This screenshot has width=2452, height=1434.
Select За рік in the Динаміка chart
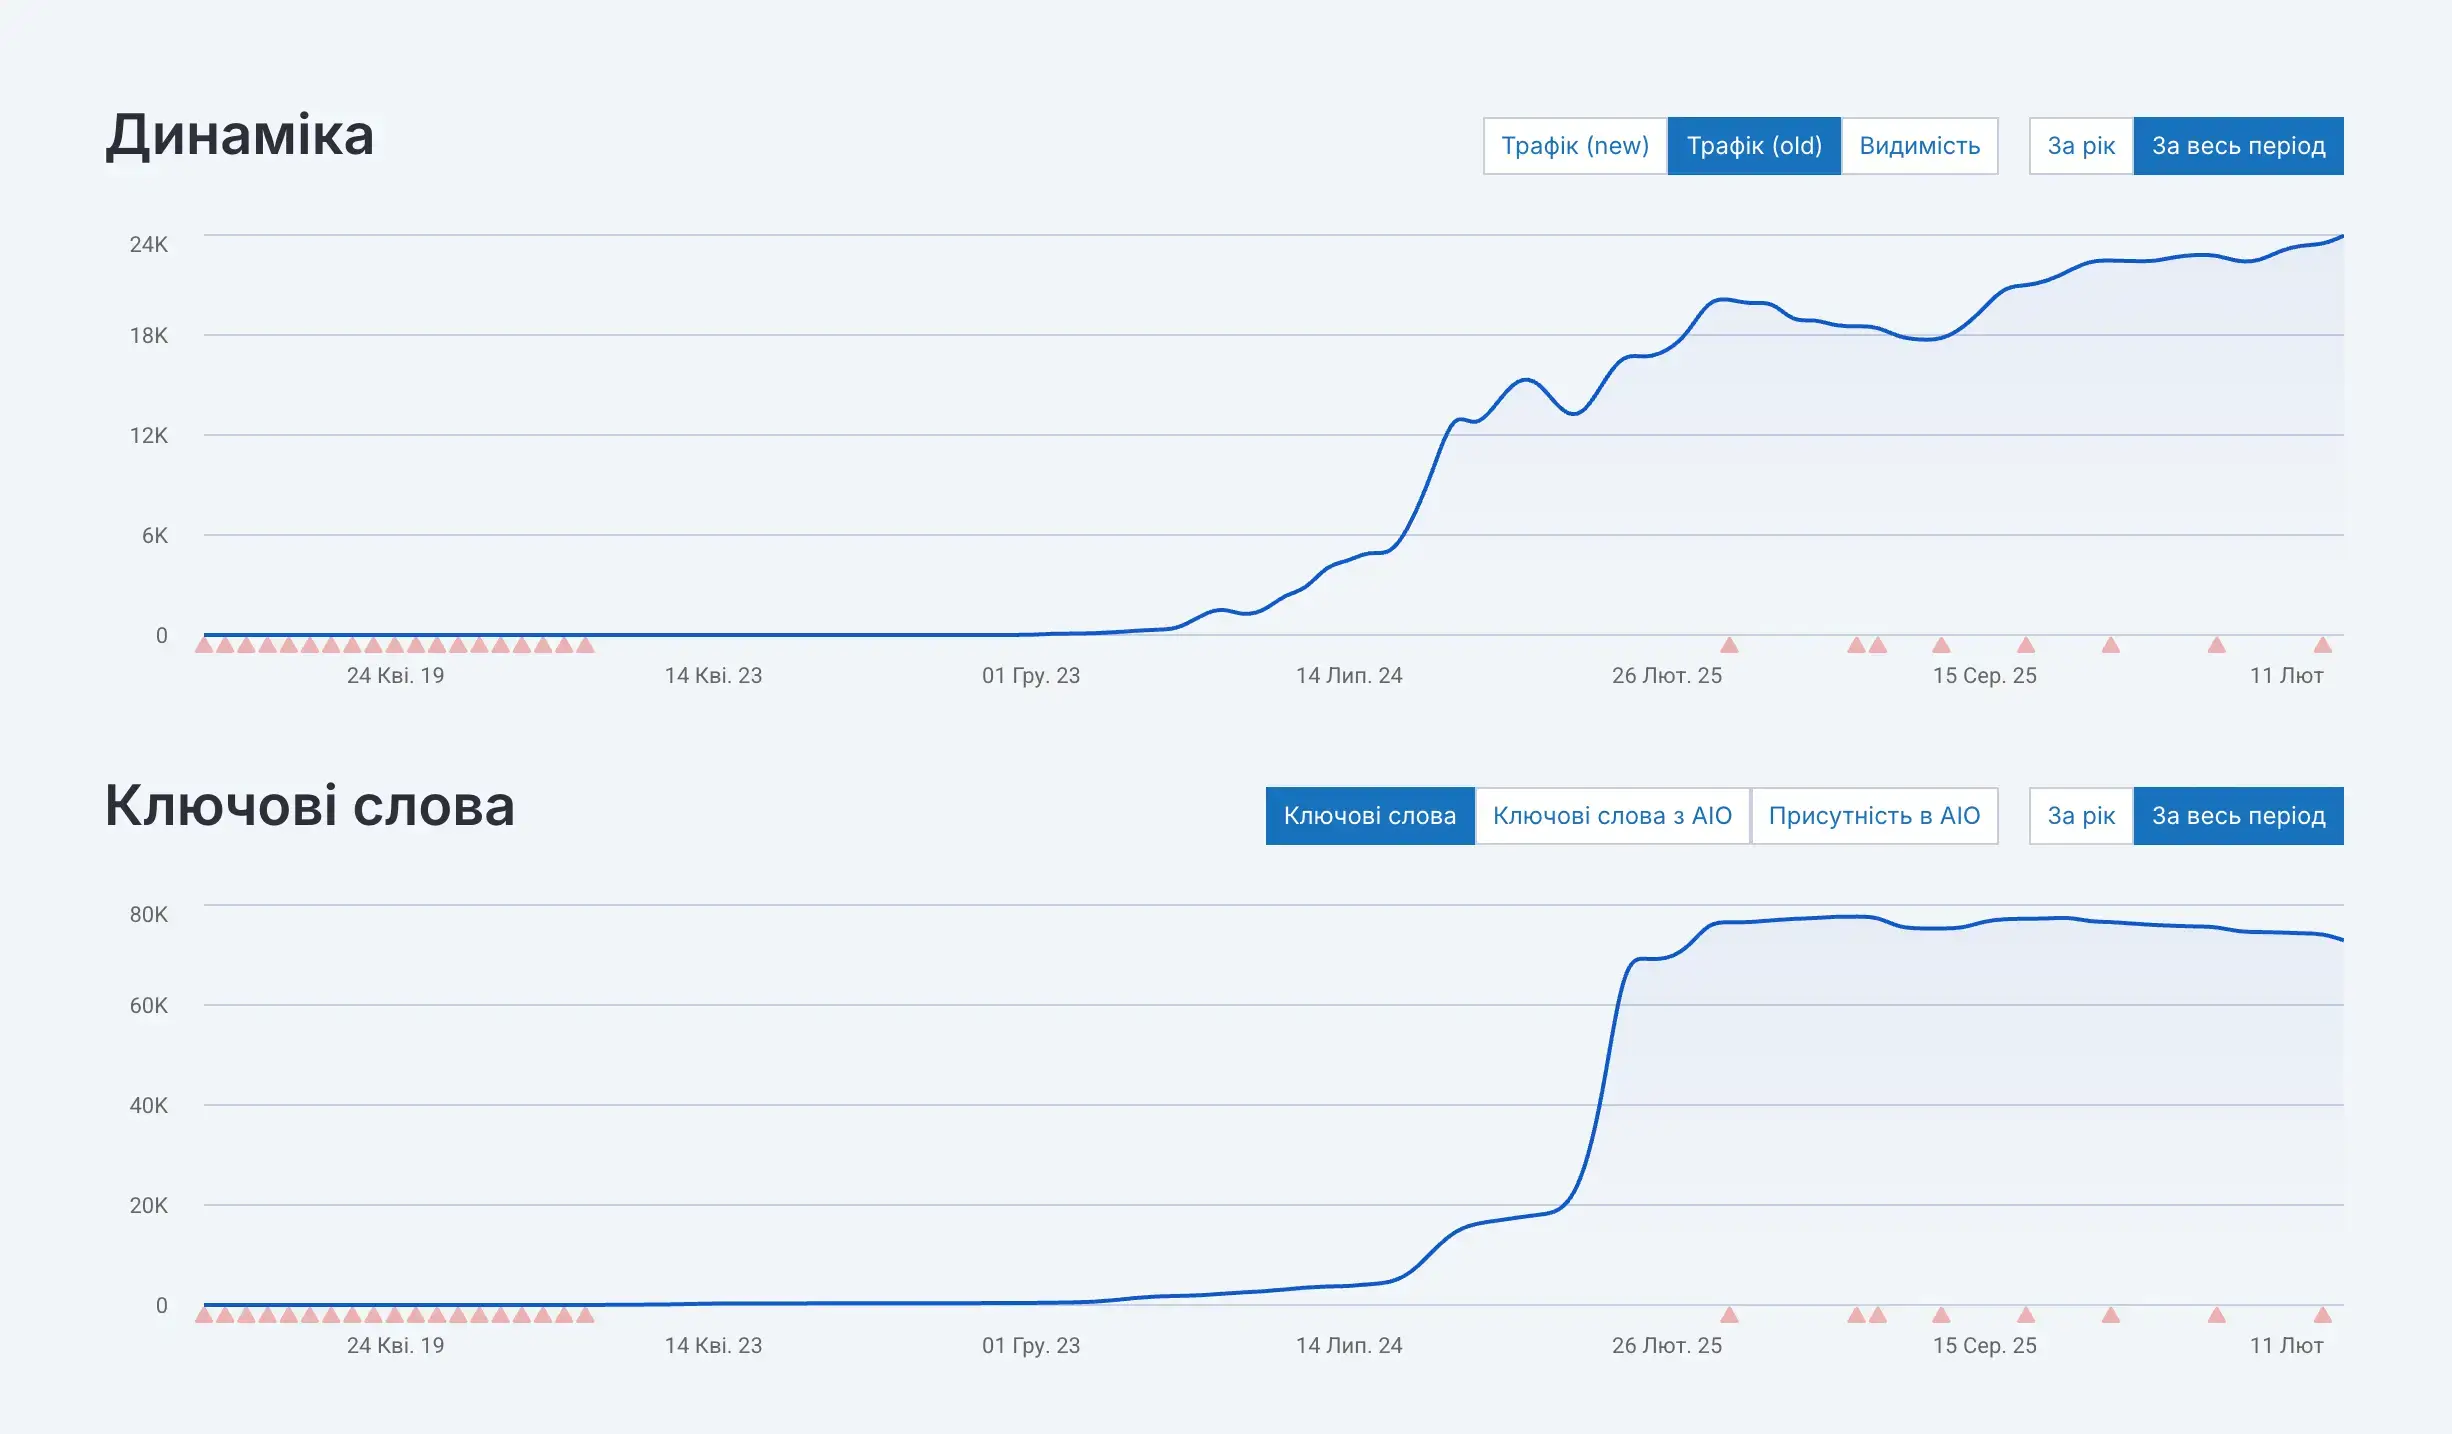pyautogui.click(x=2080, y=146)
